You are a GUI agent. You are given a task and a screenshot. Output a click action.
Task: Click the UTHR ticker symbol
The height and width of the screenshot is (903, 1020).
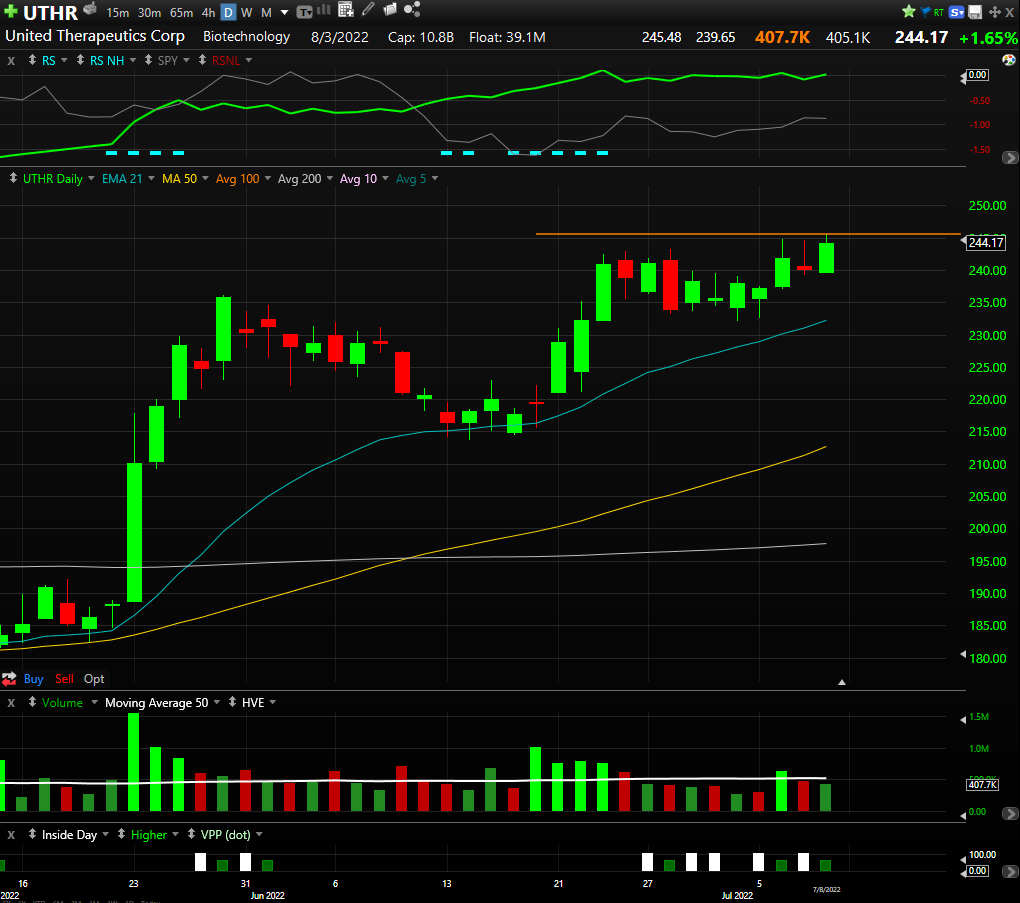click(x=50, y=12)
